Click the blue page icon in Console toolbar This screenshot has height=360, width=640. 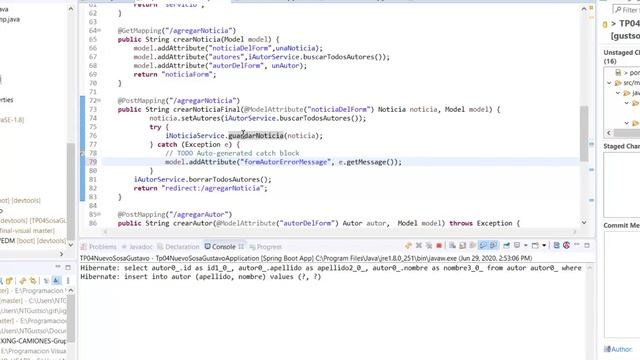pyautogui.click(x=556, y=245)
